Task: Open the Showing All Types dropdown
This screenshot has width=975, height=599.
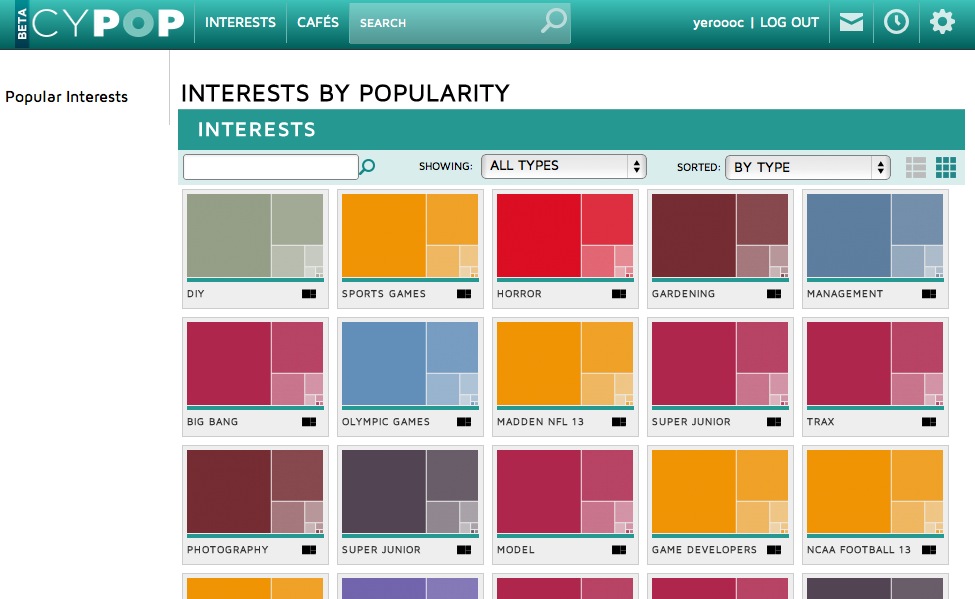Action: click(564, 166)
